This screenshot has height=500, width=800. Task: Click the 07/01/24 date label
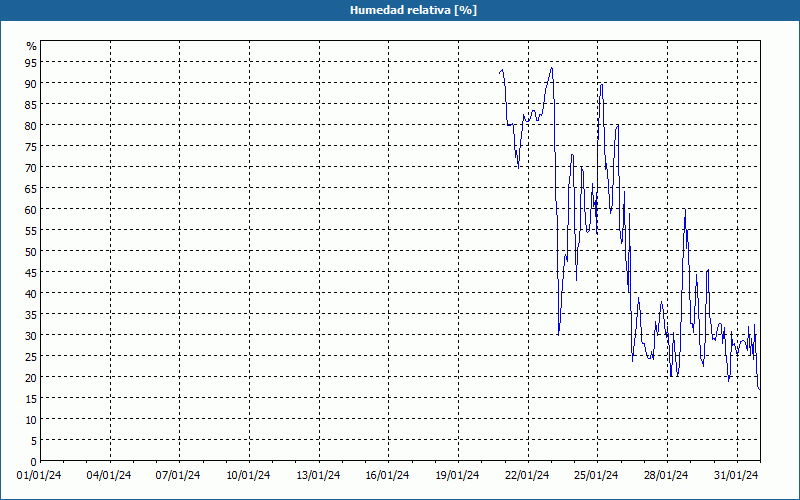pos(178,476)
